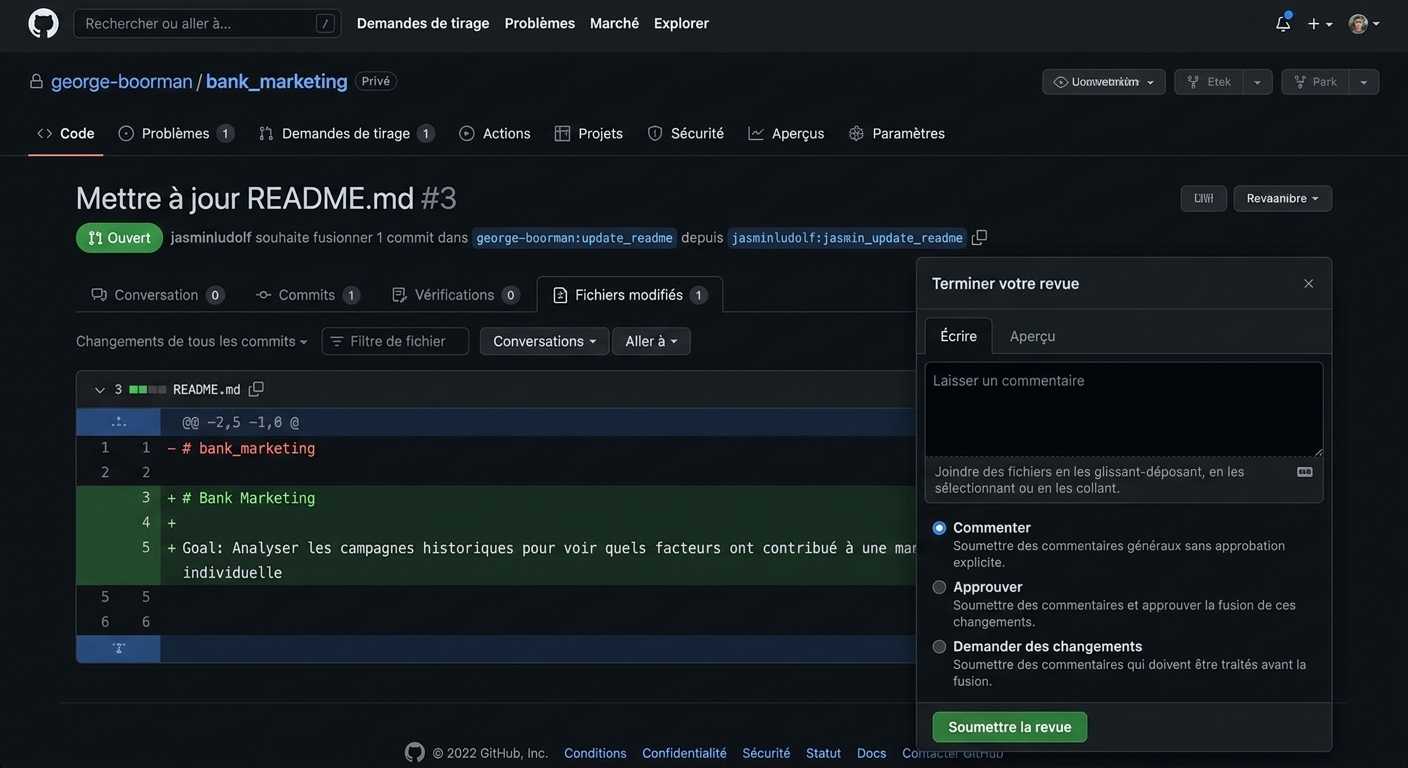Switch to the Aperçu tab in review panel
The height and width of the screenshot is (768, 1408).
coord(1032,336)
